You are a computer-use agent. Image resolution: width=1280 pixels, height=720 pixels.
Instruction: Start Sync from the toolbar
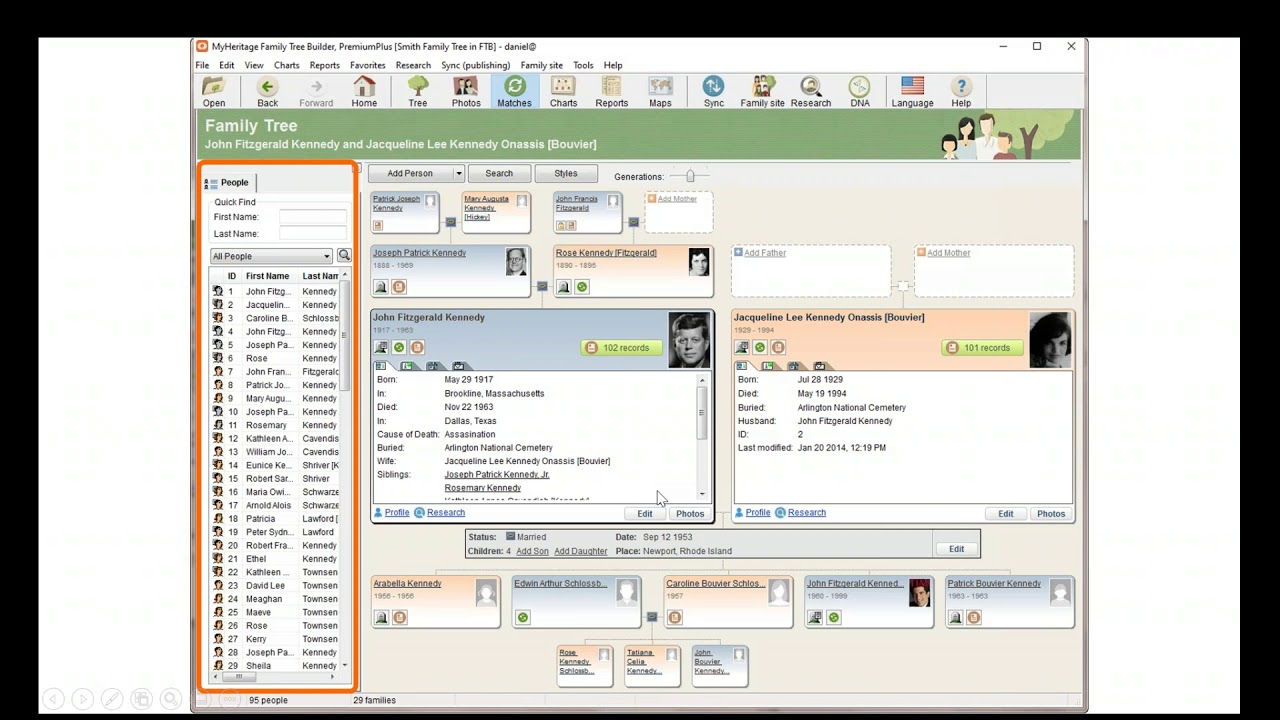click(713, 92)
